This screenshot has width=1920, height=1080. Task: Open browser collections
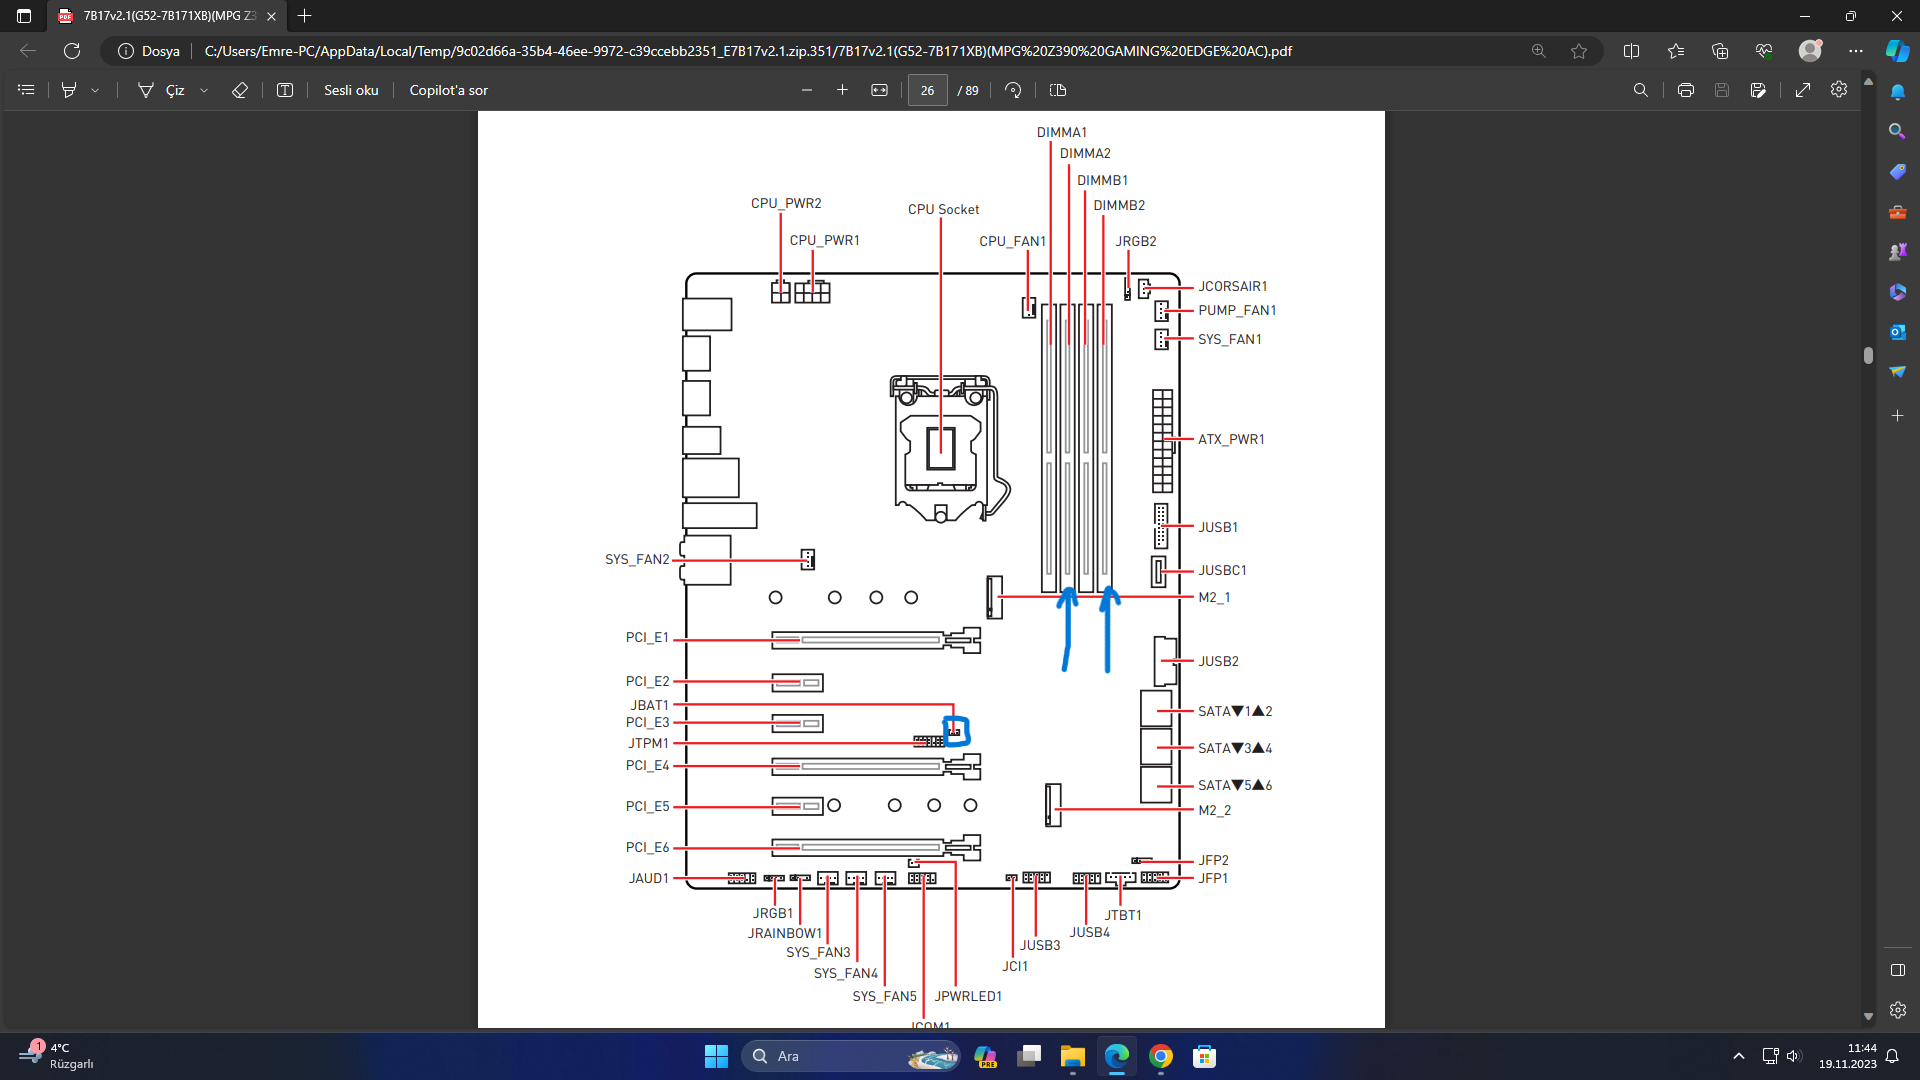coord(1720,51)
